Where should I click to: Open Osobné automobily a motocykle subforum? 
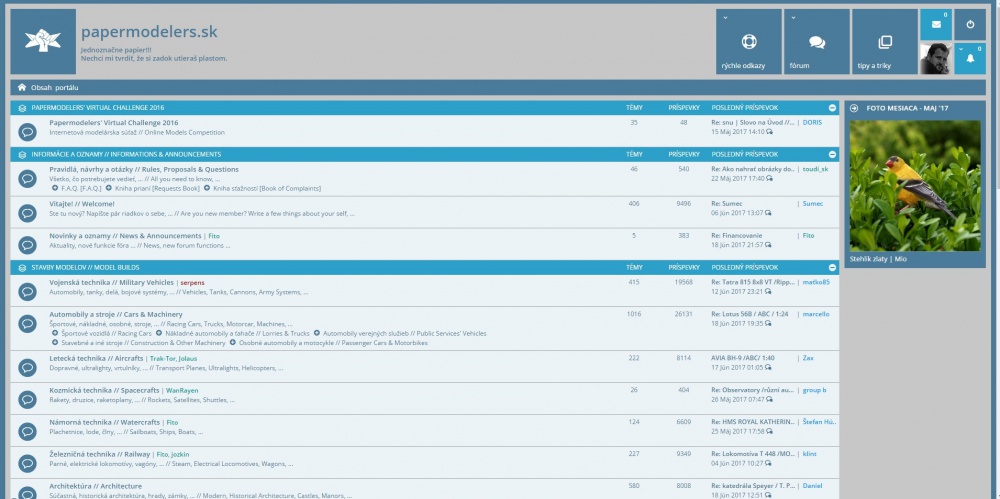pos(333,343)
